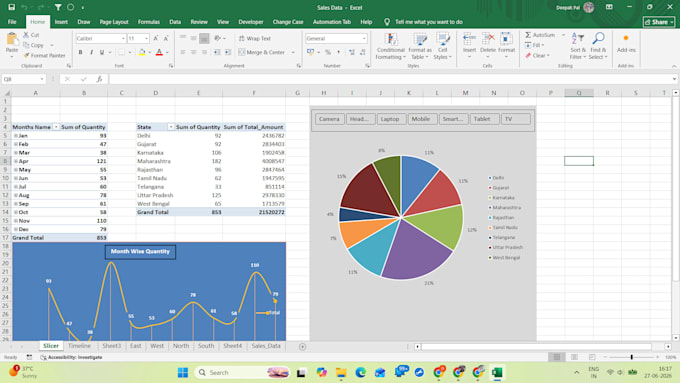Select Tablet in the slicer
The width and height of the screenshot is (680, 383).
tap(484, 119)
